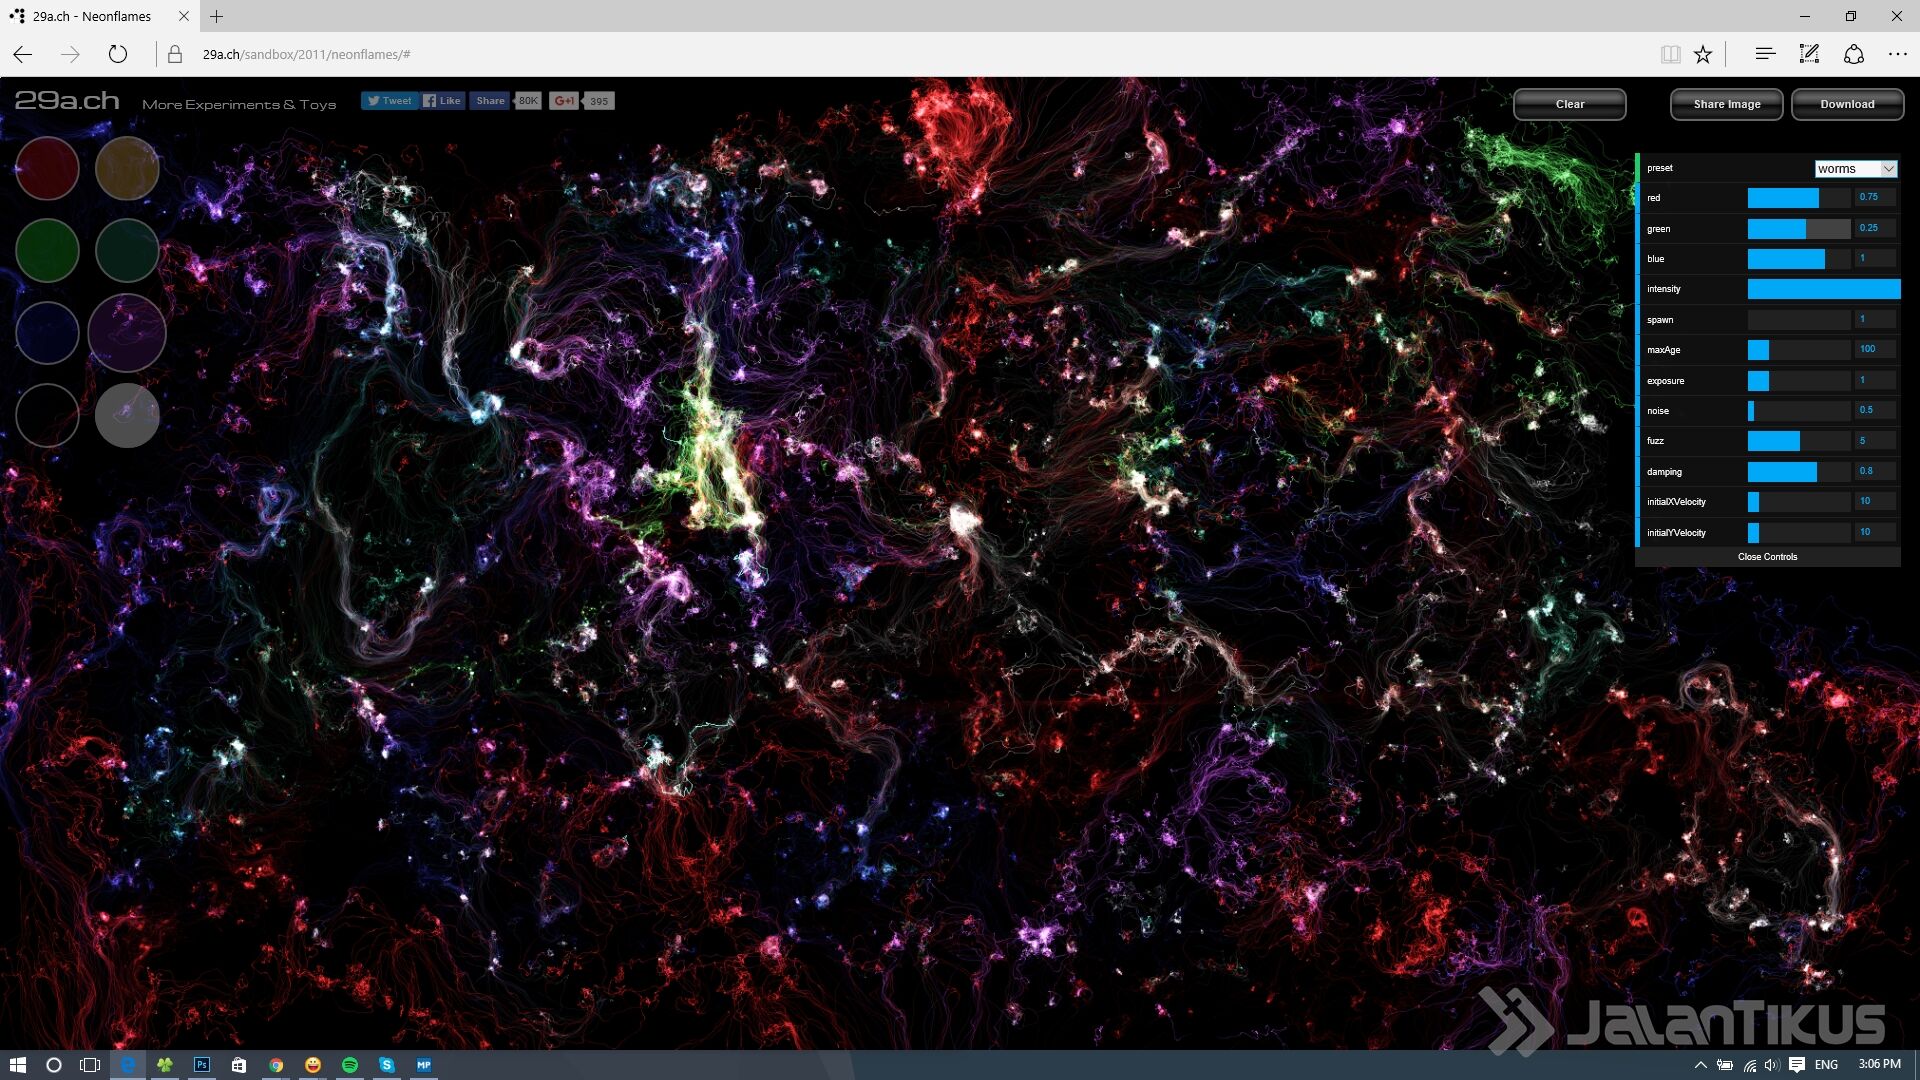
Task: Click the volume speaker tray icon
Action: click(x=1772, y=1065)
